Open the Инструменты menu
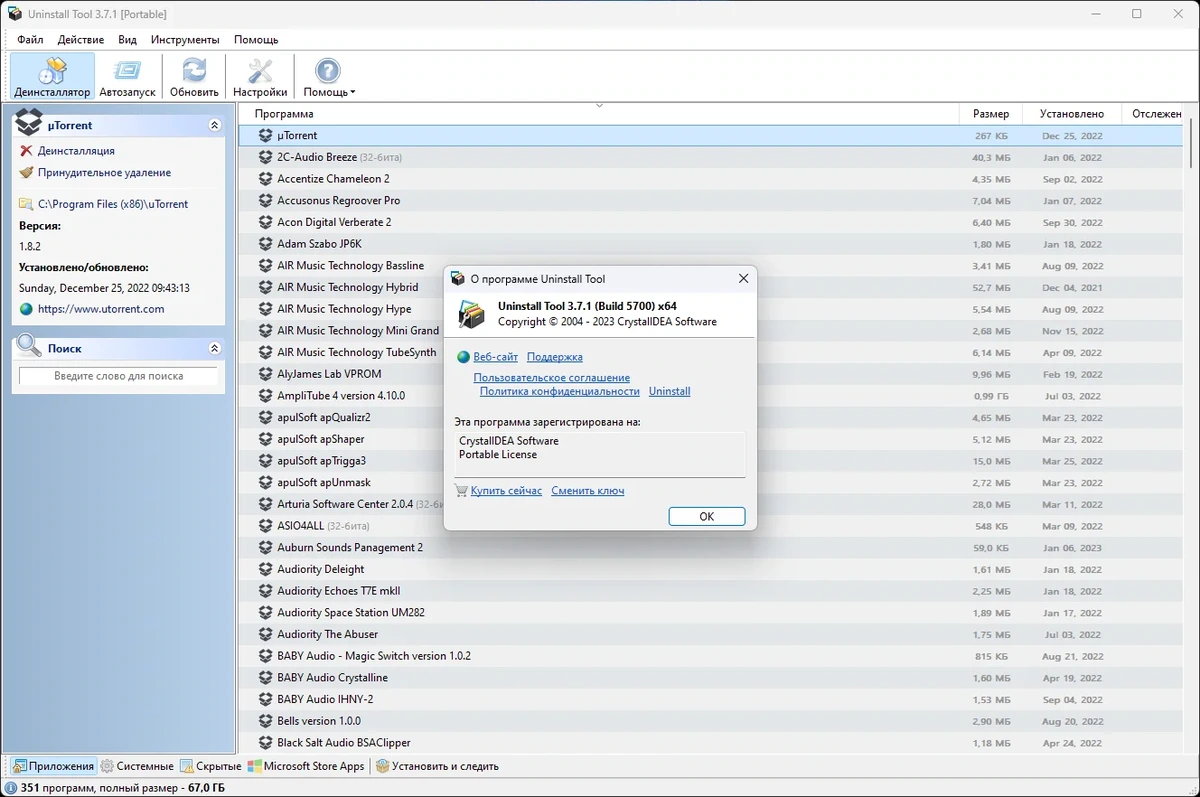This screenshot has height=797, width=1200. pos(185,40)
